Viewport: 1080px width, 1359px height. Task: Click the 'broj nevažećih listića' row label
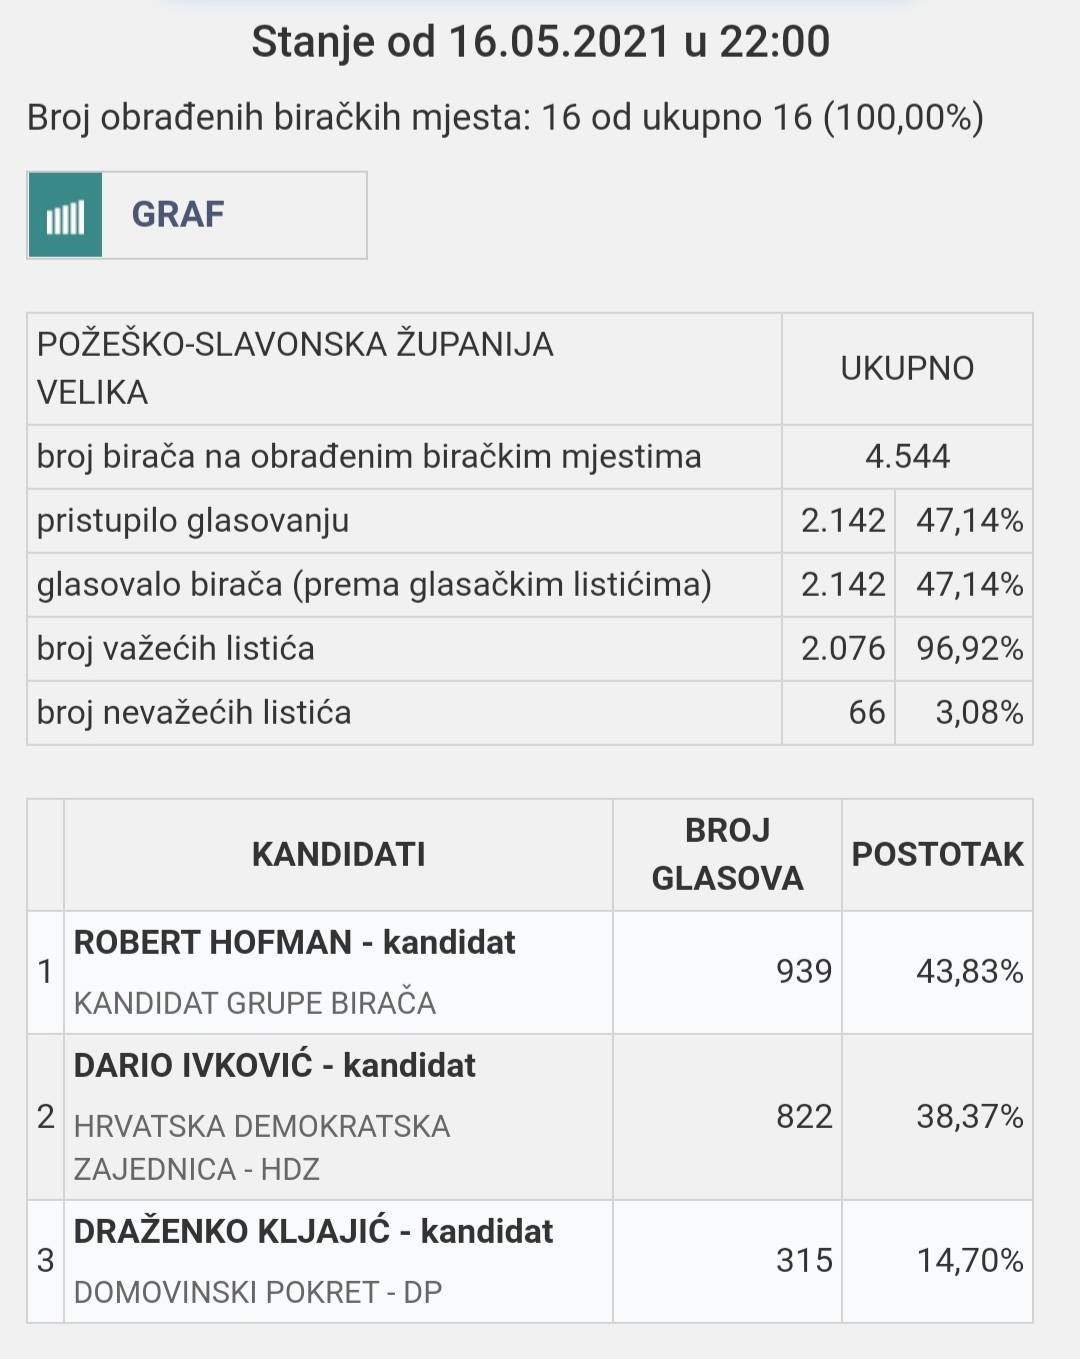(194, 713)
